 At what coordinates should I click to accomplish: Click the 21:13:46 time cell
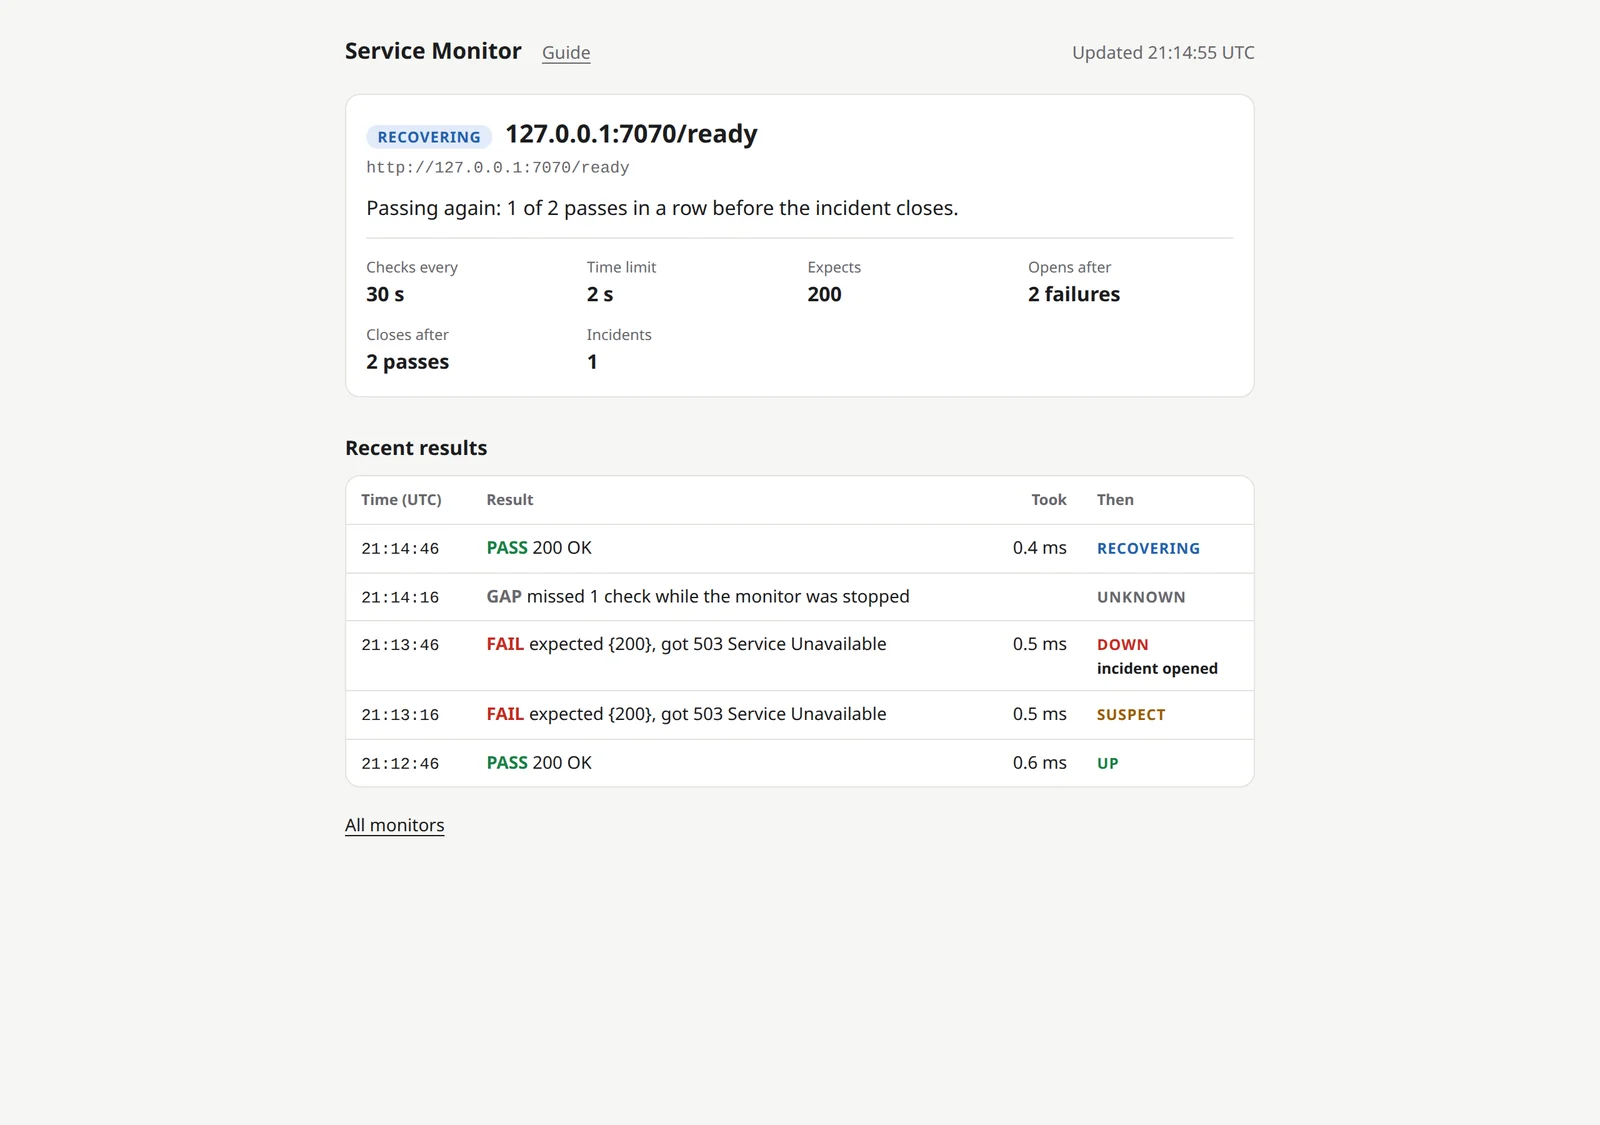[x=400, y=646]
